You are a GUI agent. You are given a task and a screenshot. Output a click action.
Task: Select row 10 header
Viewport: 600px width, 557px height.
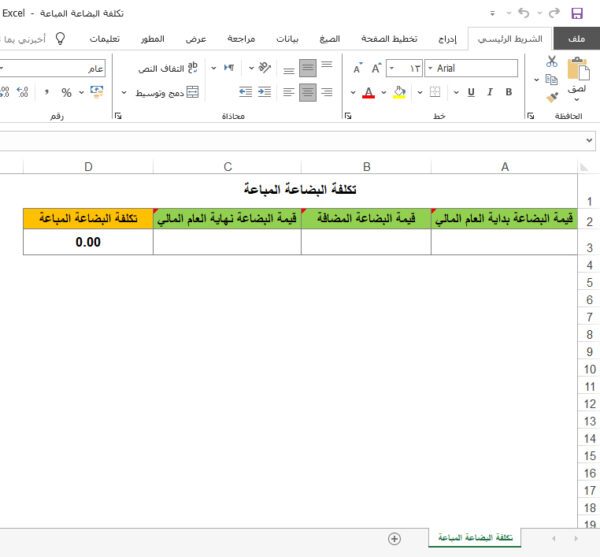pos(589,369)
